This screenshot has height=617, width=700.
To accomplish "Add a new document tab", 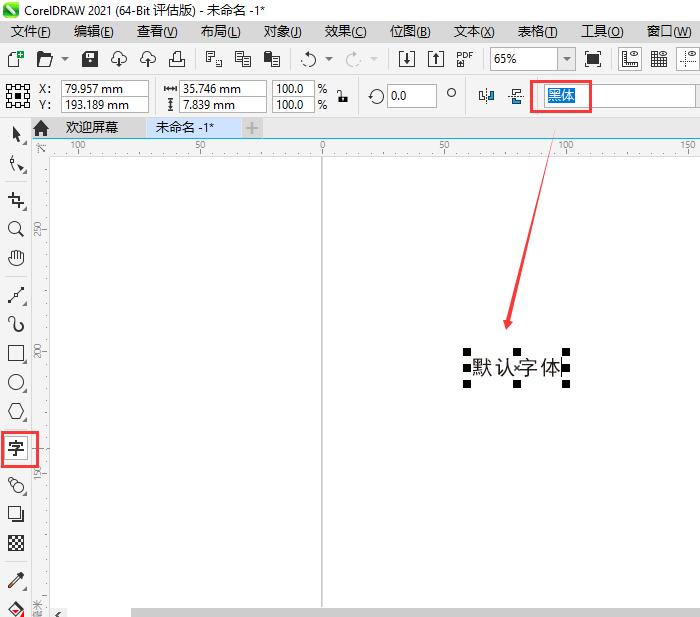I will click(x=252, y=128).
